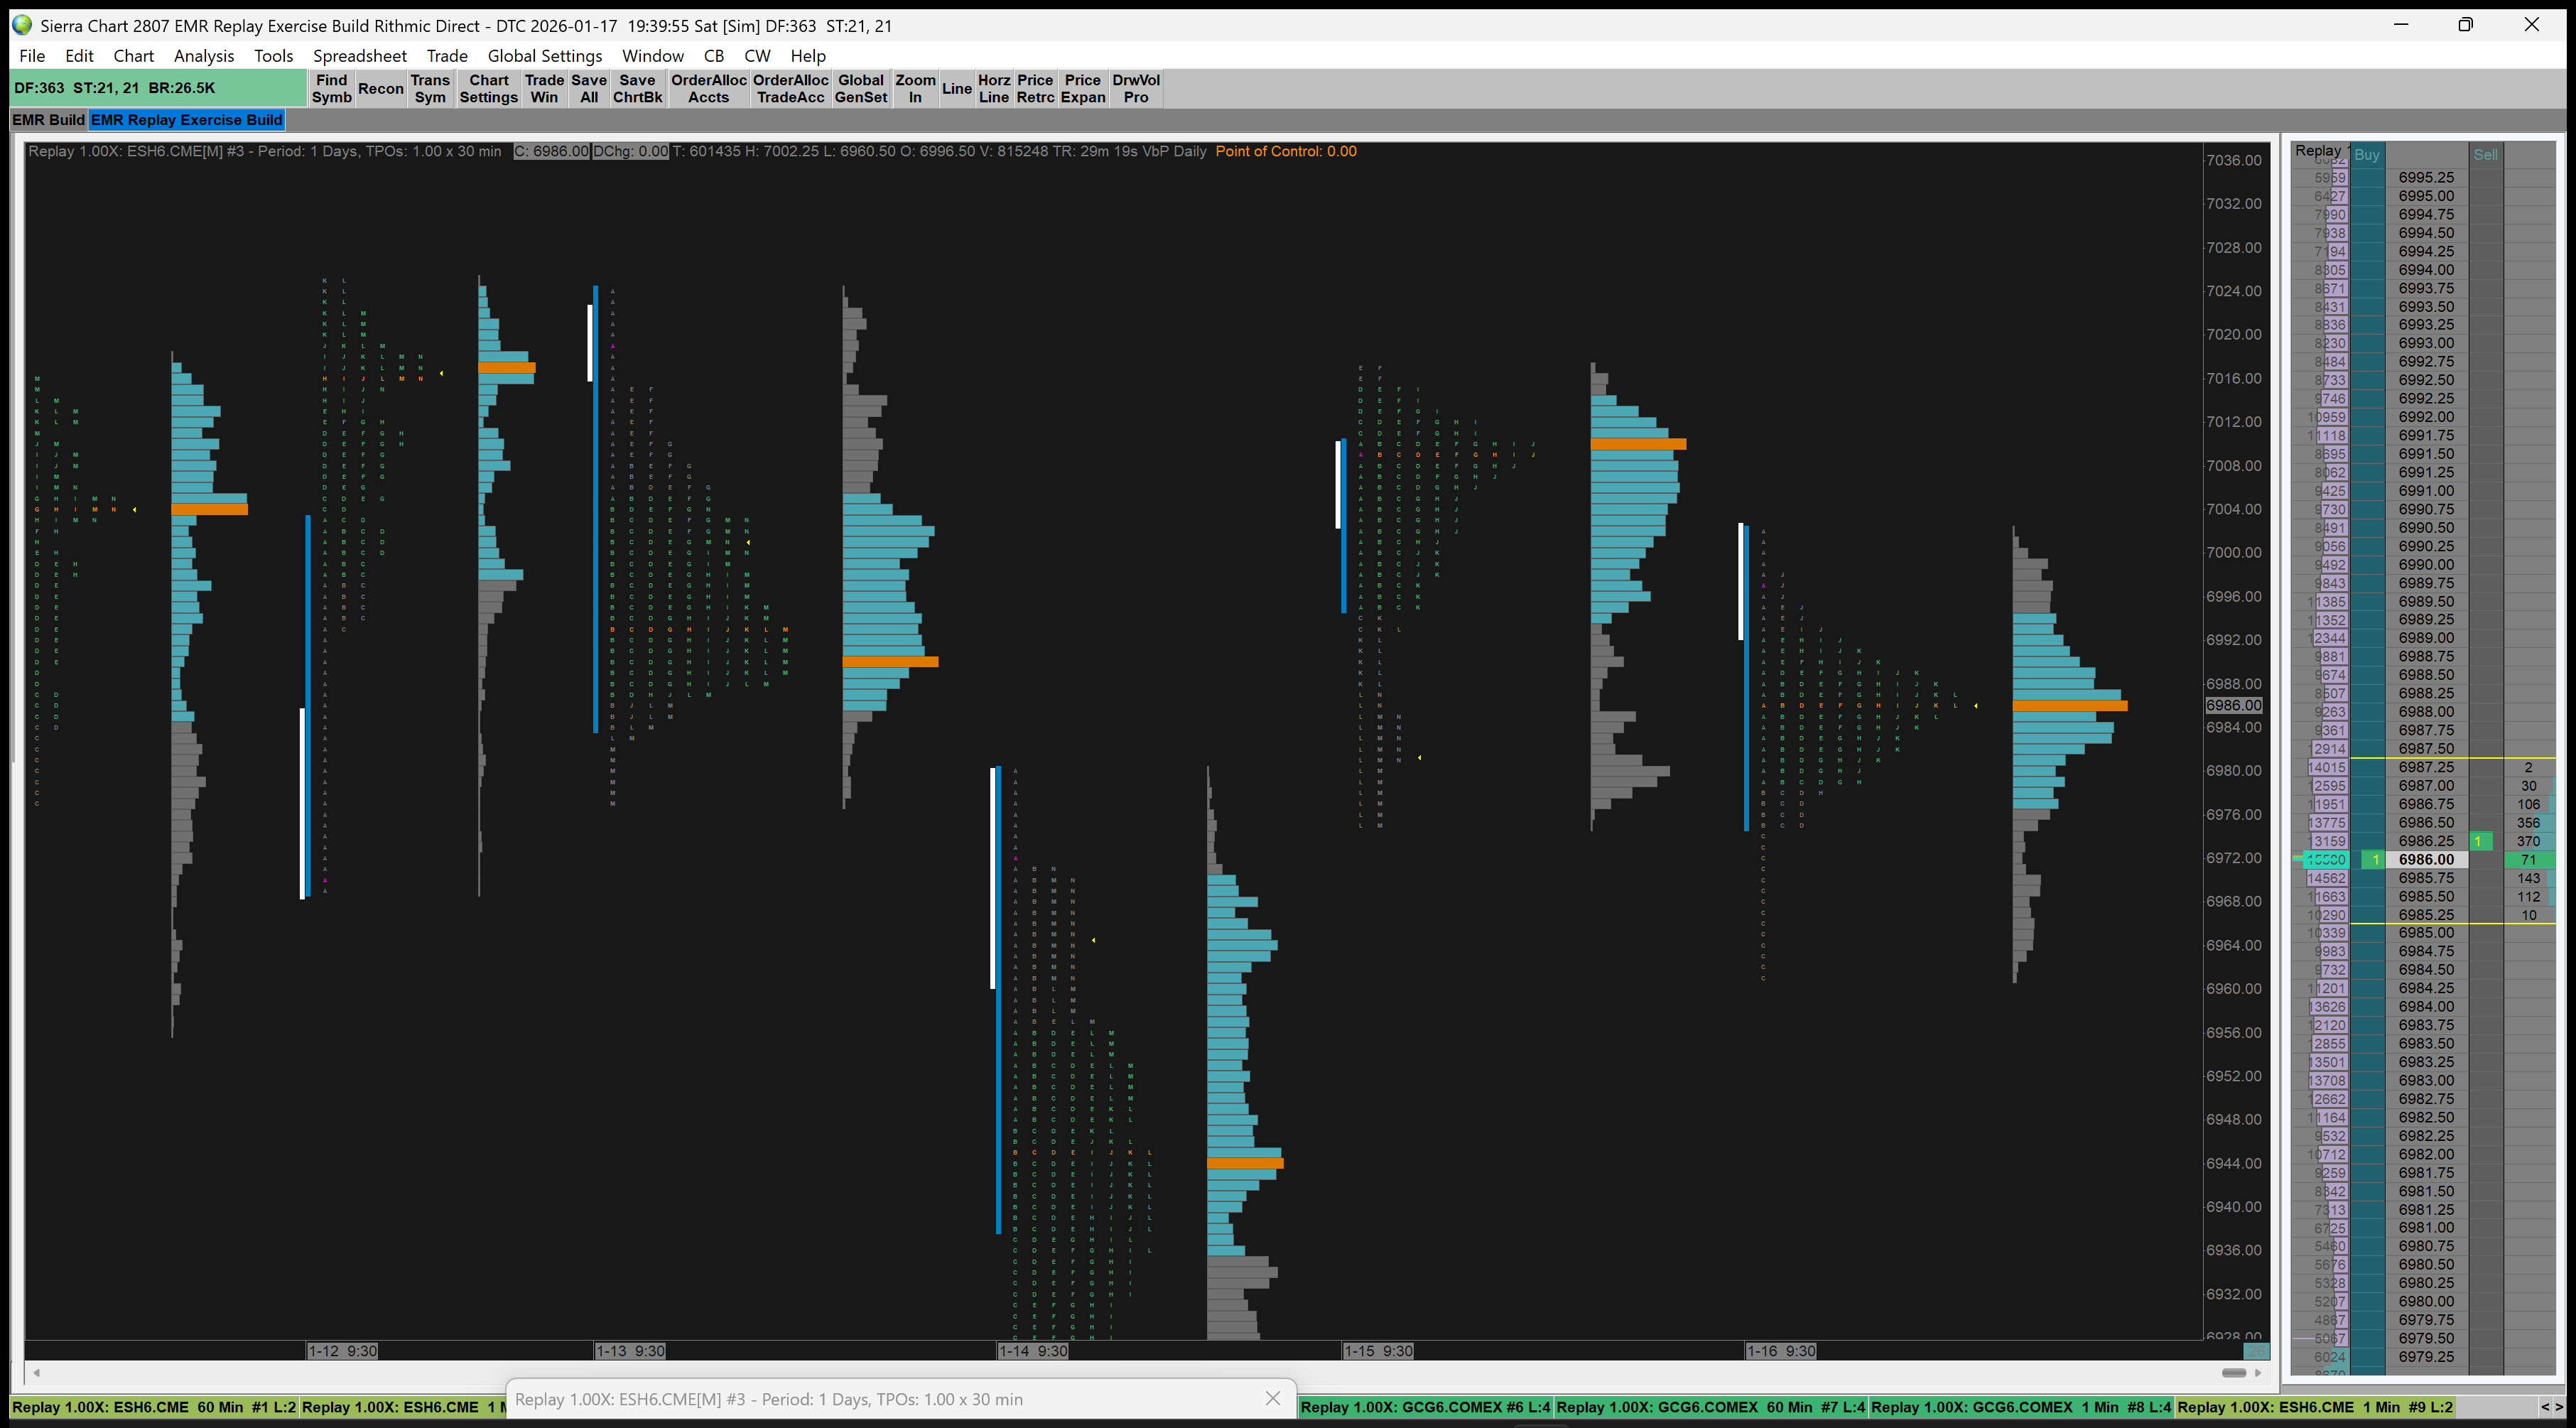Click the chart scroll-left arrow
The image size is (2576, 1428).
pyautogui.click(x=37, y=1372)
